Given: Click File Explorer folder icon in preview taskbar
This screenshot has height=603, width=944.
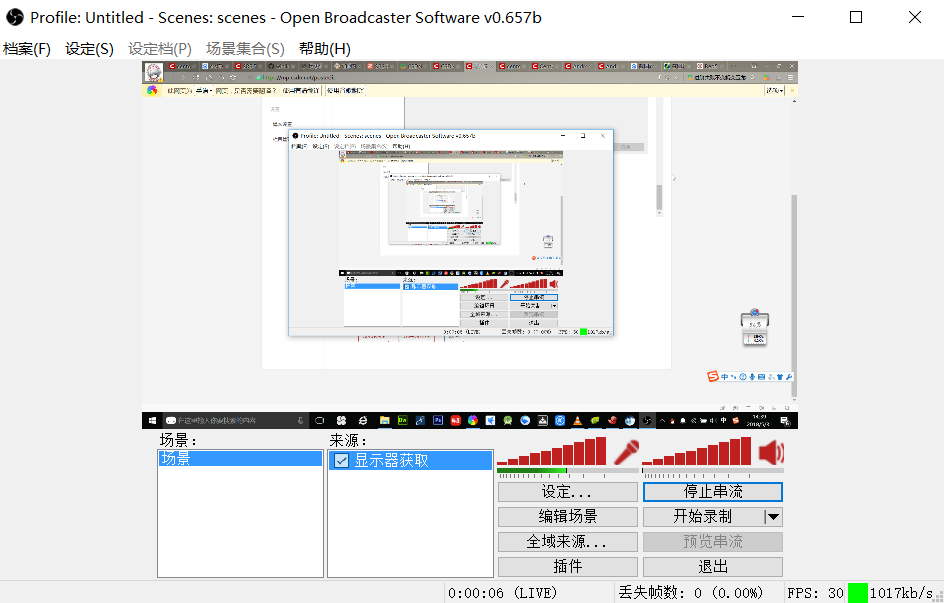Looking at the screenshot, I should click(384, 421).
